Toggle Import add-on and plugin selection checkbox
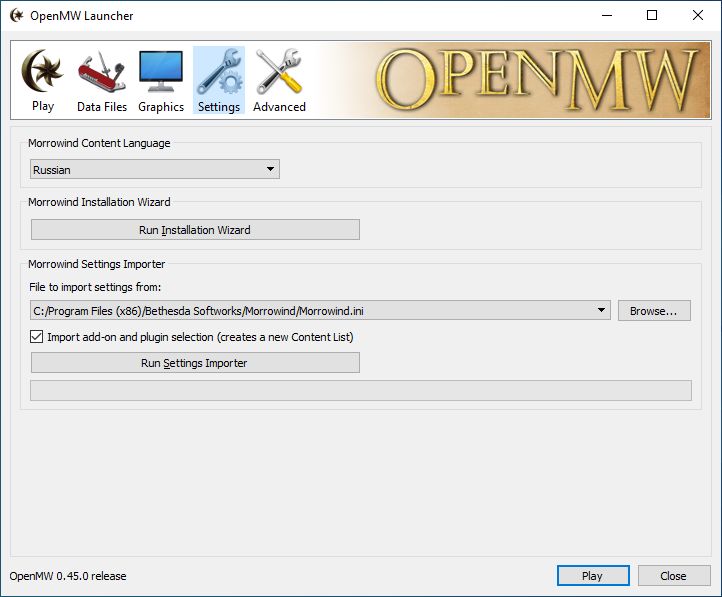This screenshot has width=722, height=597. pos(37,337)
